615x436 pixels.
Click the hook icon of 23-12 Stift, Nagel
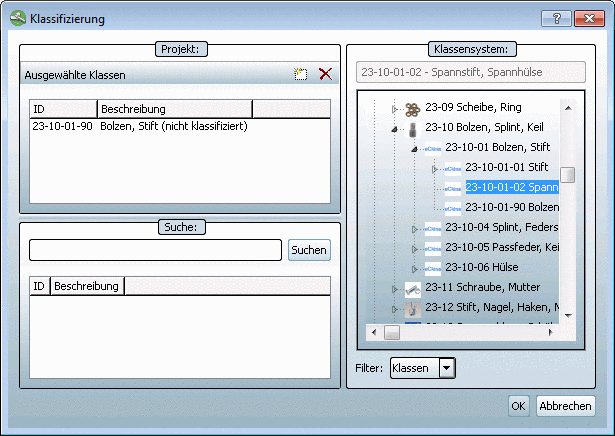(413, 310)
